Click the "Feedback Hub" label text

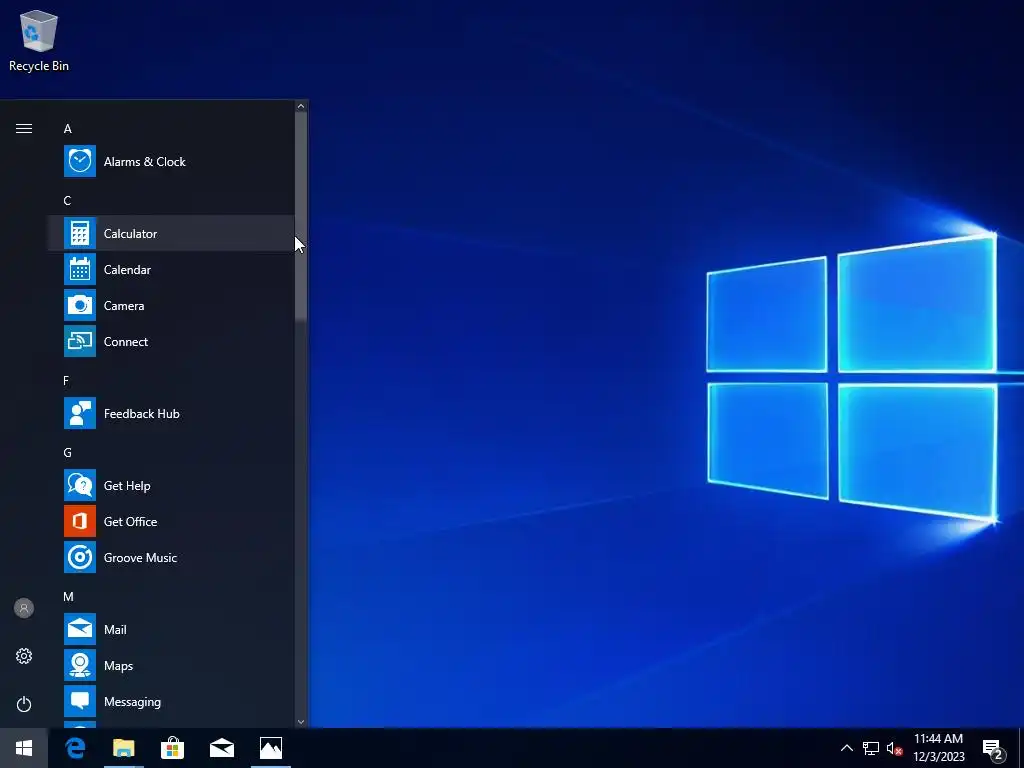[142, 413]
